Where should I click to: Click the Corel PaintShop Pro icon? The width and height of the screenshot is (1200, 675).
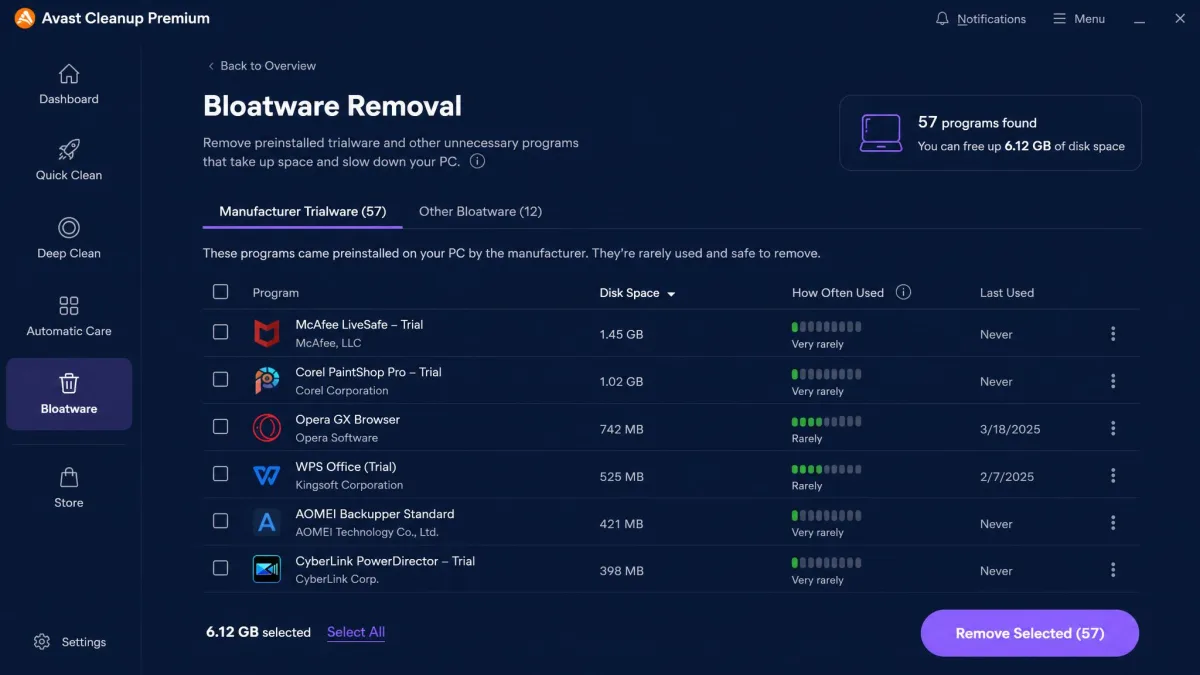(x=267, y=381)
